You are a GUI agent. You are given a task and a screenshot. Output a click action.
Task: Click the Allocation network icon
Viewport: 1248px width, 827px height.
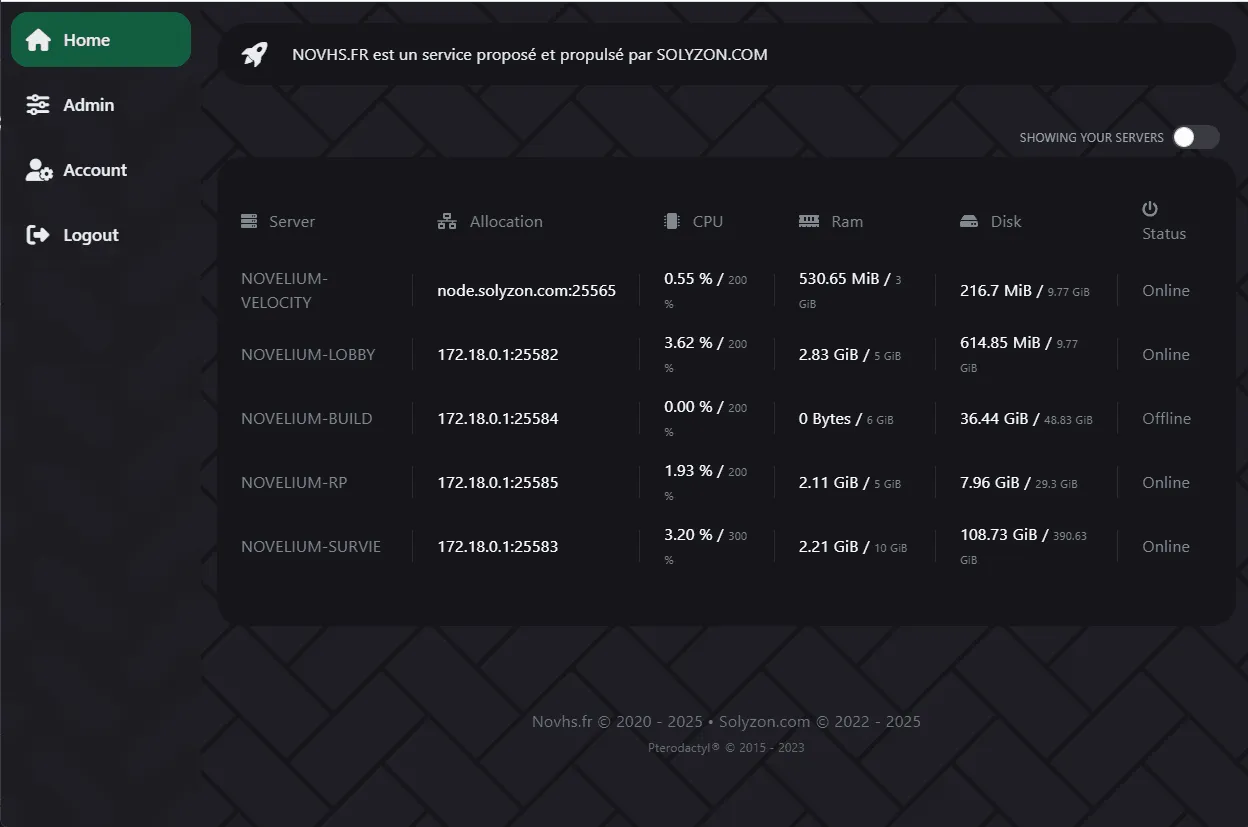pyautogui.click(x=447, y=221)
